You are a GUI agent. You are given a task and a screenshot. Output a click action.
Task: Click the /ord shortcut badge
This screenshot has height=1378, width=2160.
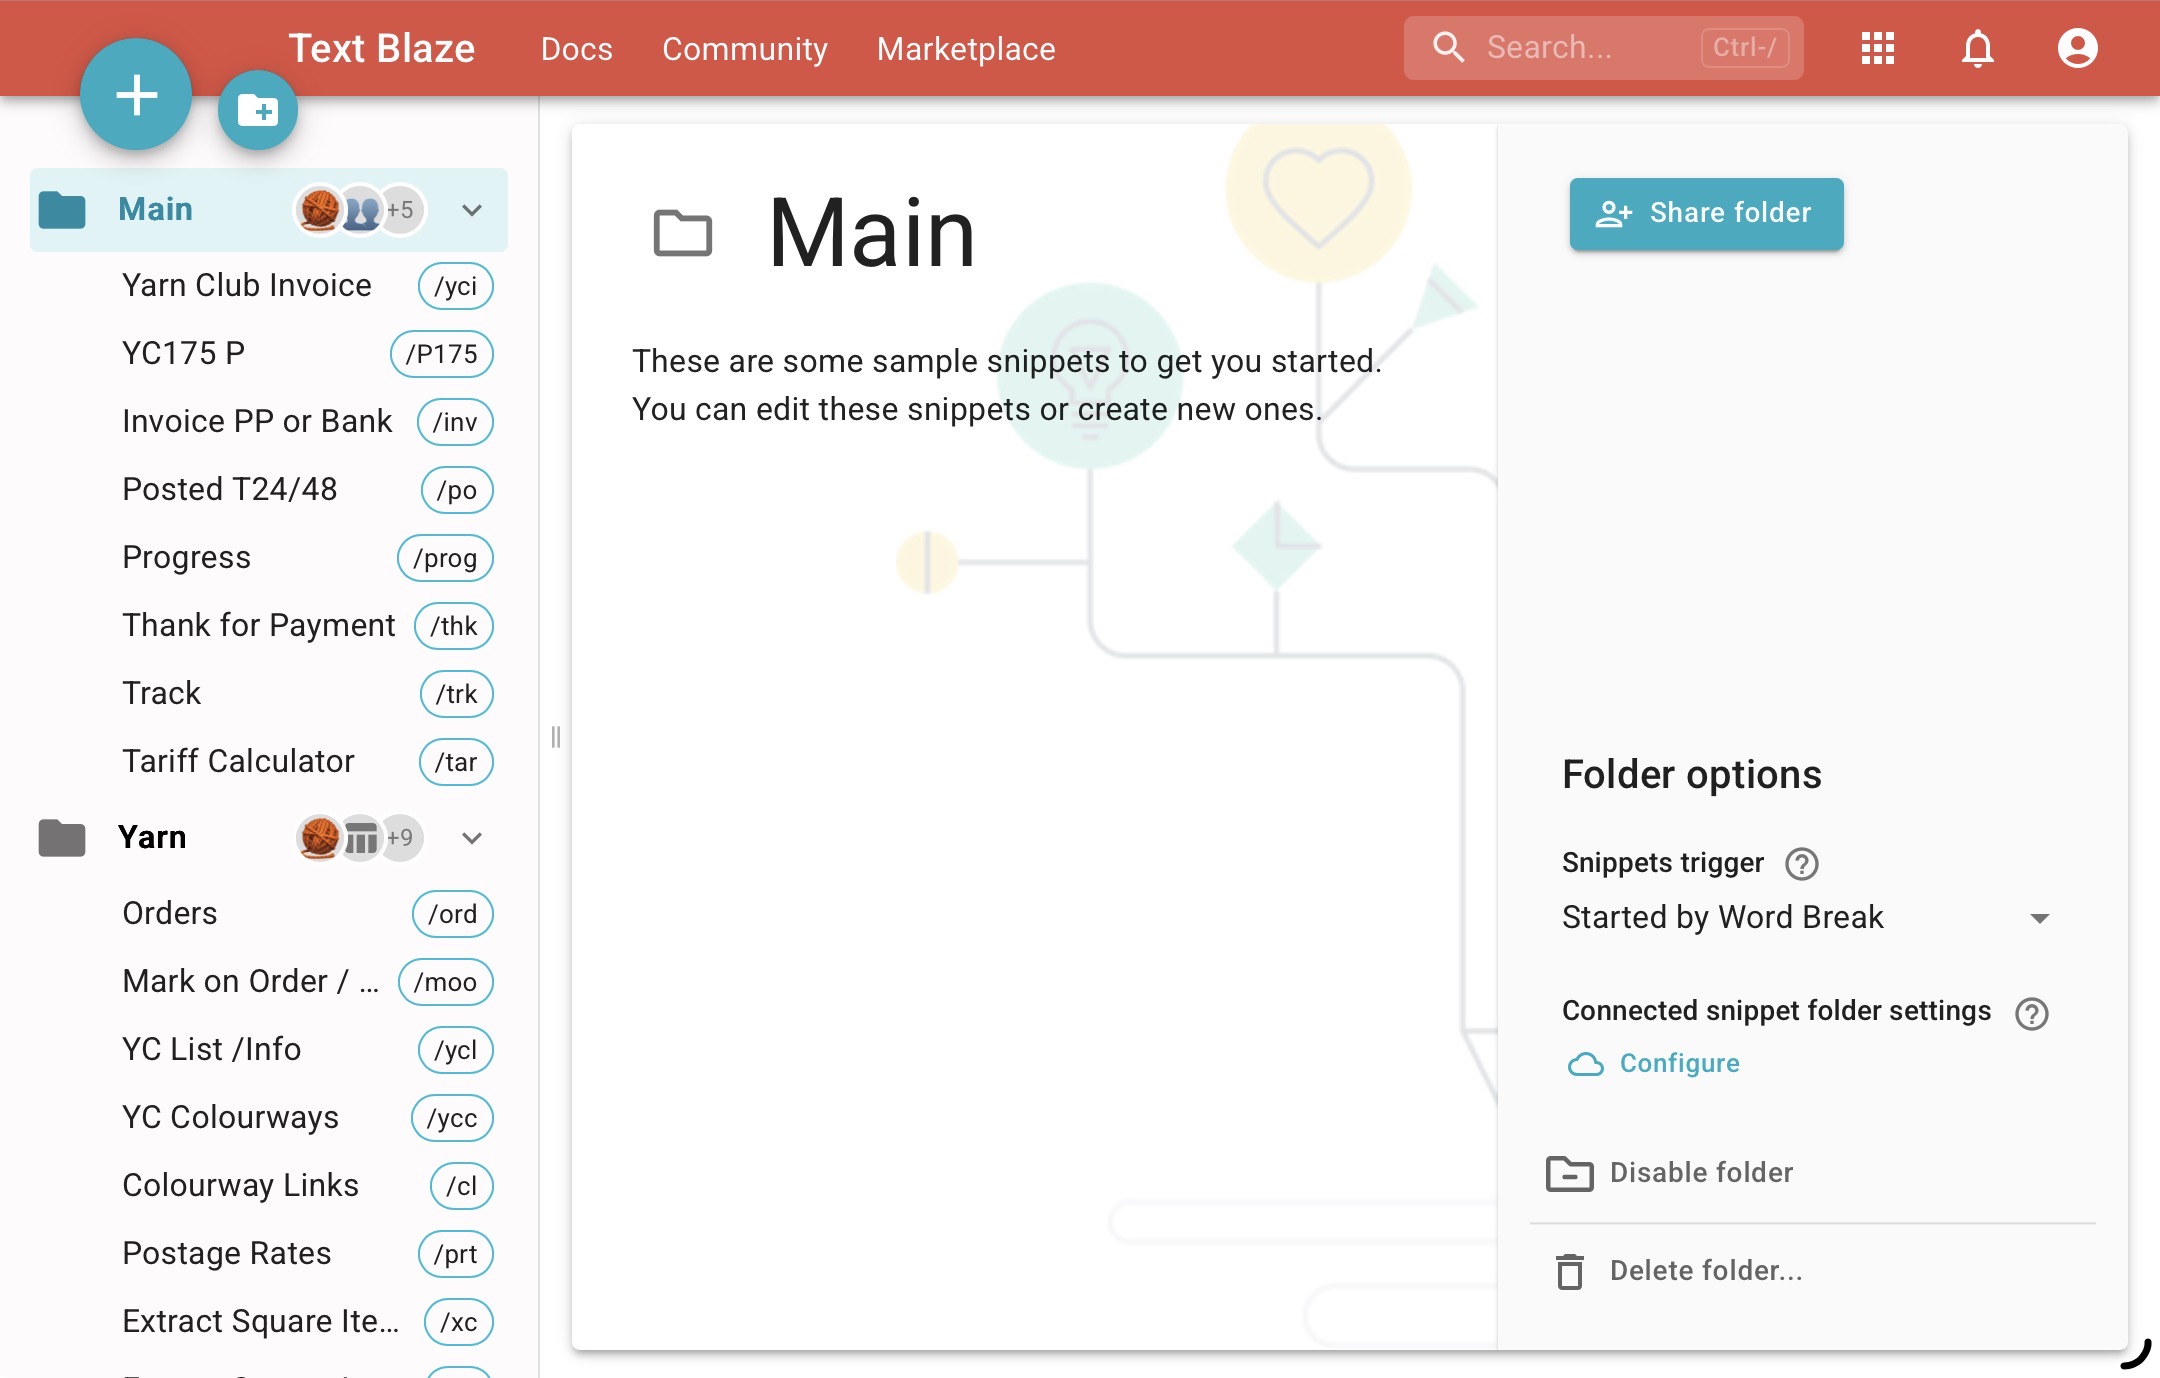click(x=453, y=914)
